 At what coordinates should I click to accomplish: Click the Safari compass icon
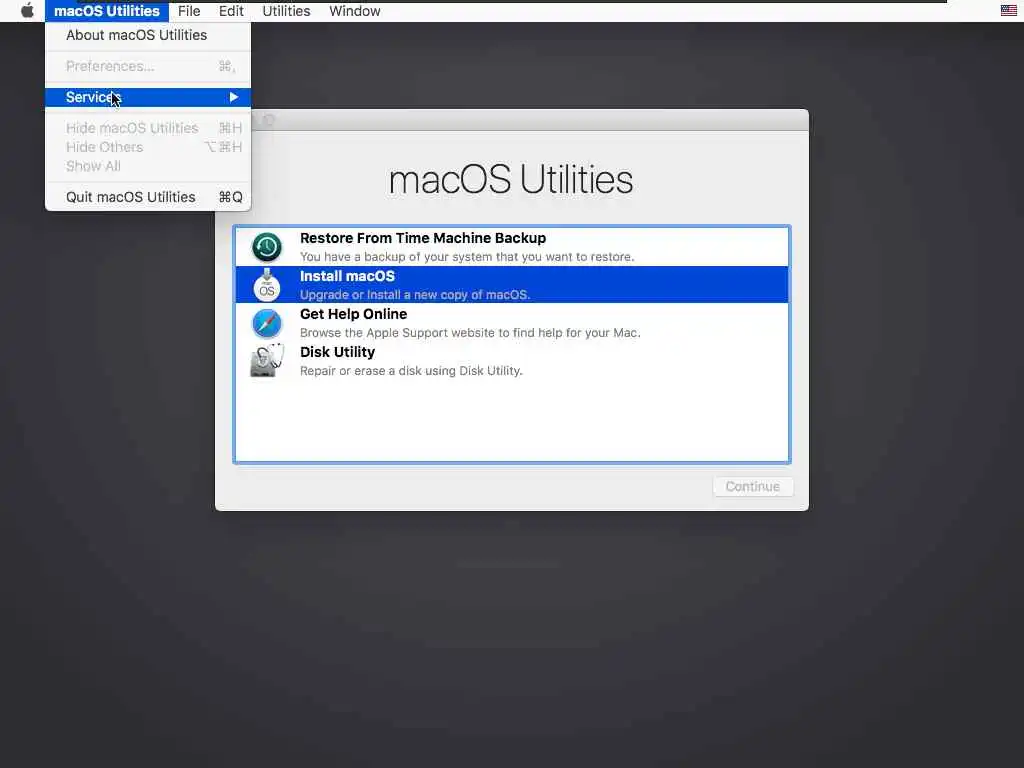266,323
